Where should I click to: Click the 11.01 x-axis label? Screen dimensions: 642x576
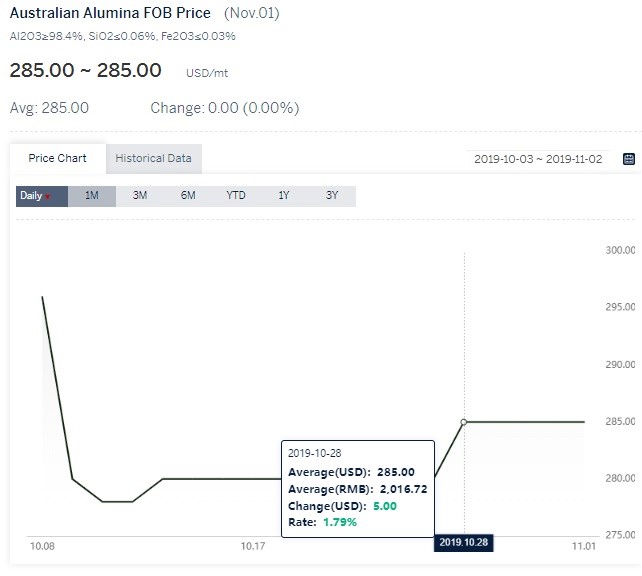click(x=584, y=546)
